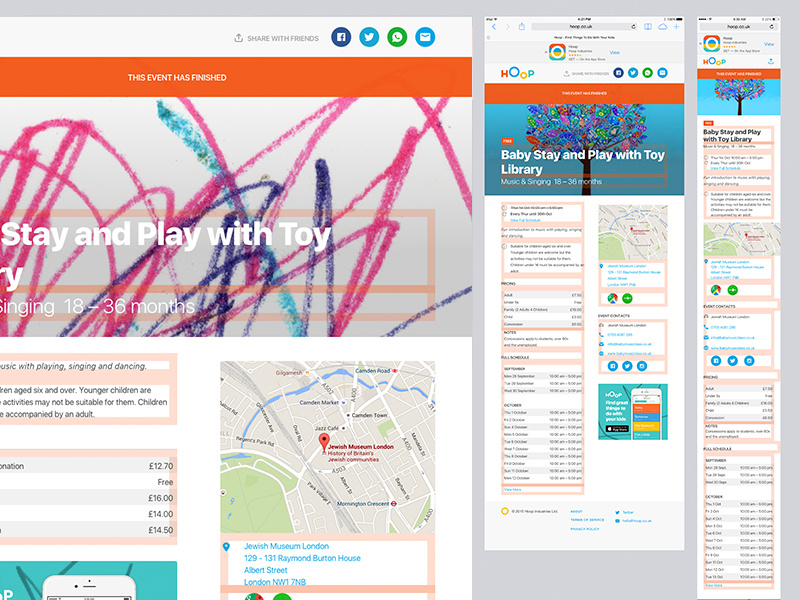Click the info@babymusicclass.co.uk email link
Viewport: 800px width, 600px height.
click(630, 346)
